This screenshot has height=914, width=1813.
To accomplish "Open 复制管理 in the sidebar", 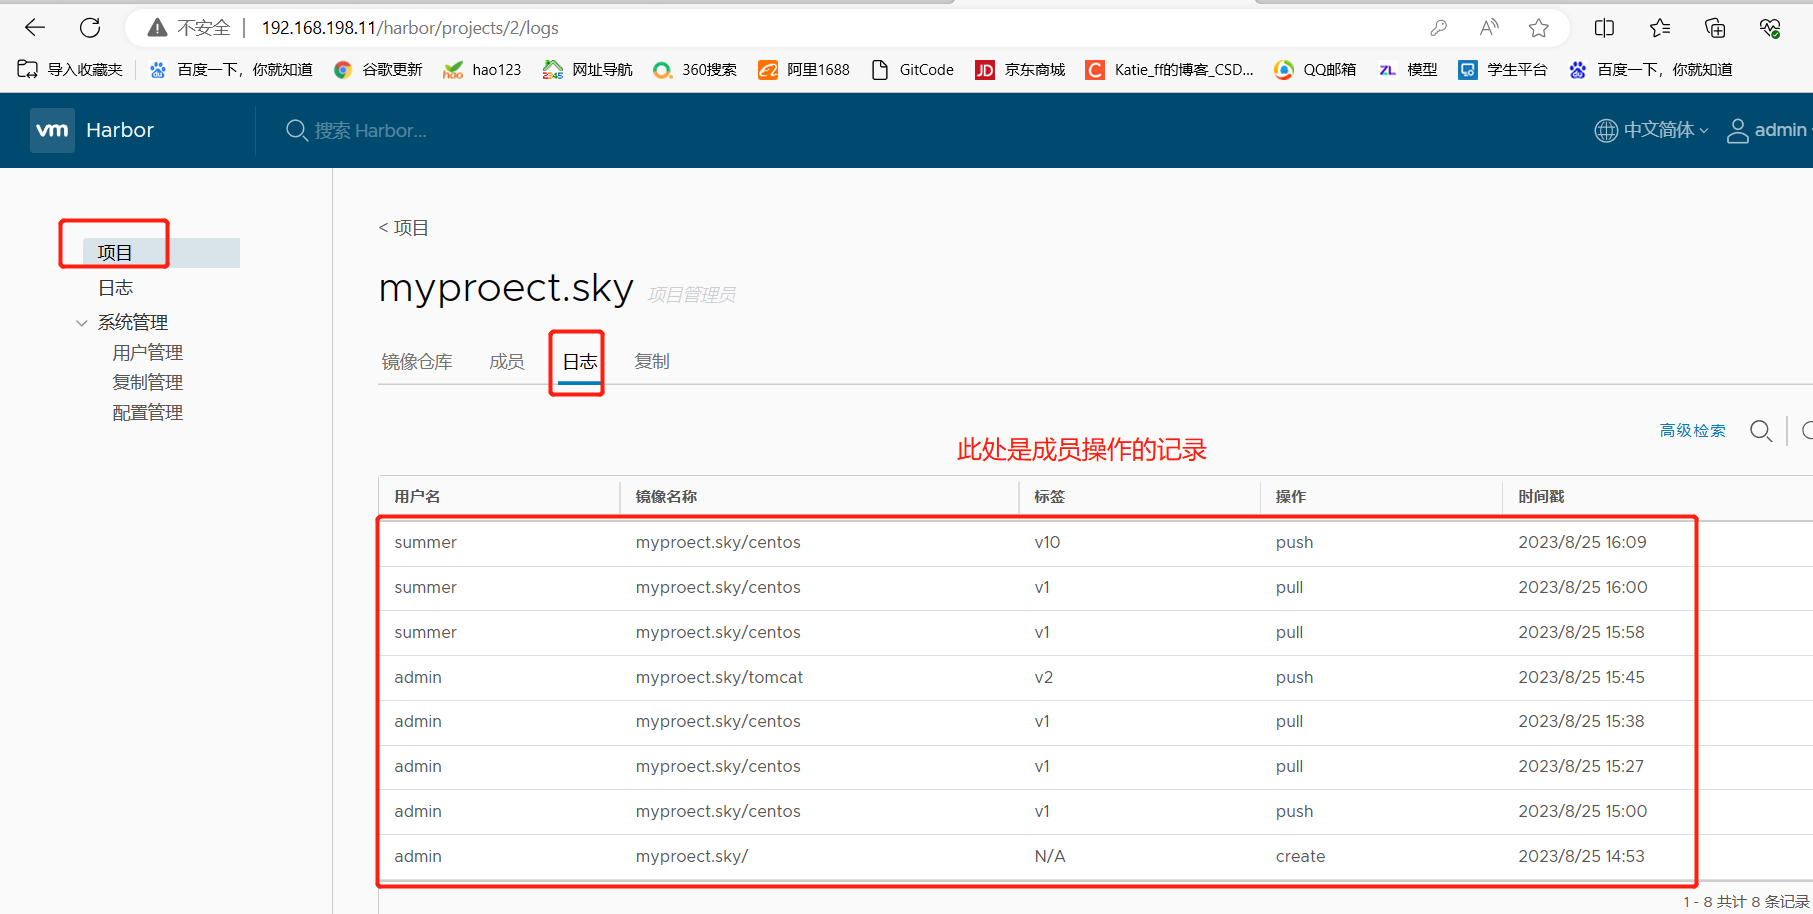I will pyautogui.click(x=147, y=383).
